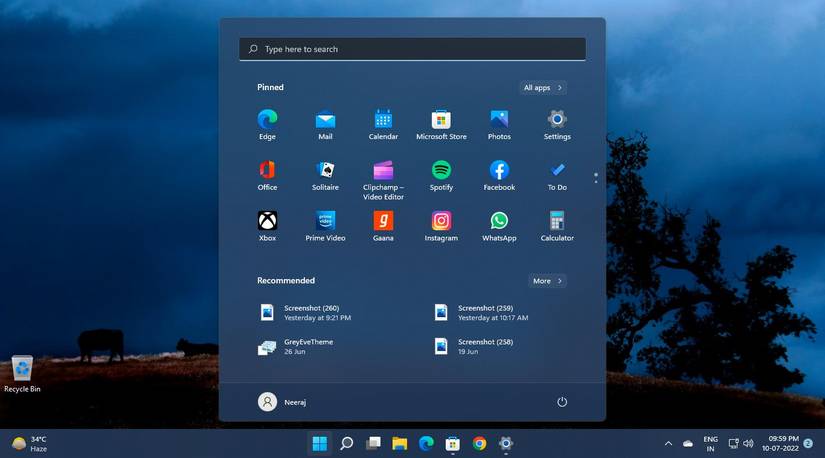Viewport: 825px width, 458px height.
Task: Open the notification count badge in tray
Action: [808, 444]
